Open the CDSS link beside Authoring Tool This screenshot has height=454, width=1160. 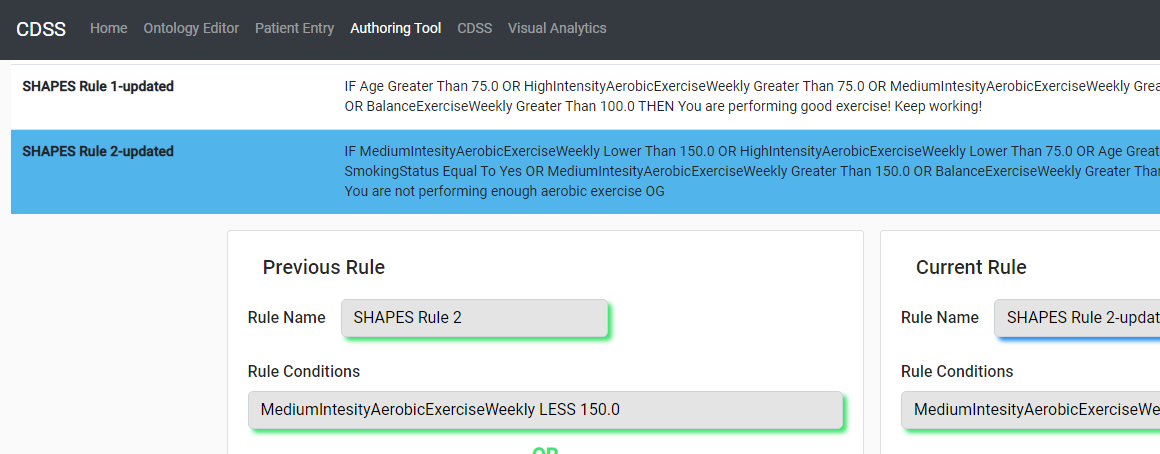(x=474, y=28)
